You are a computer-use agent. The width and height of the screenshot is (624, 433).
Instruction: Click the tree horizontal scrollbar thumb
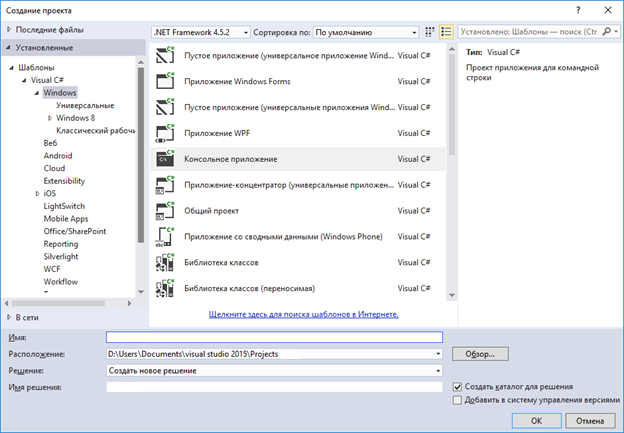point(58,303)
